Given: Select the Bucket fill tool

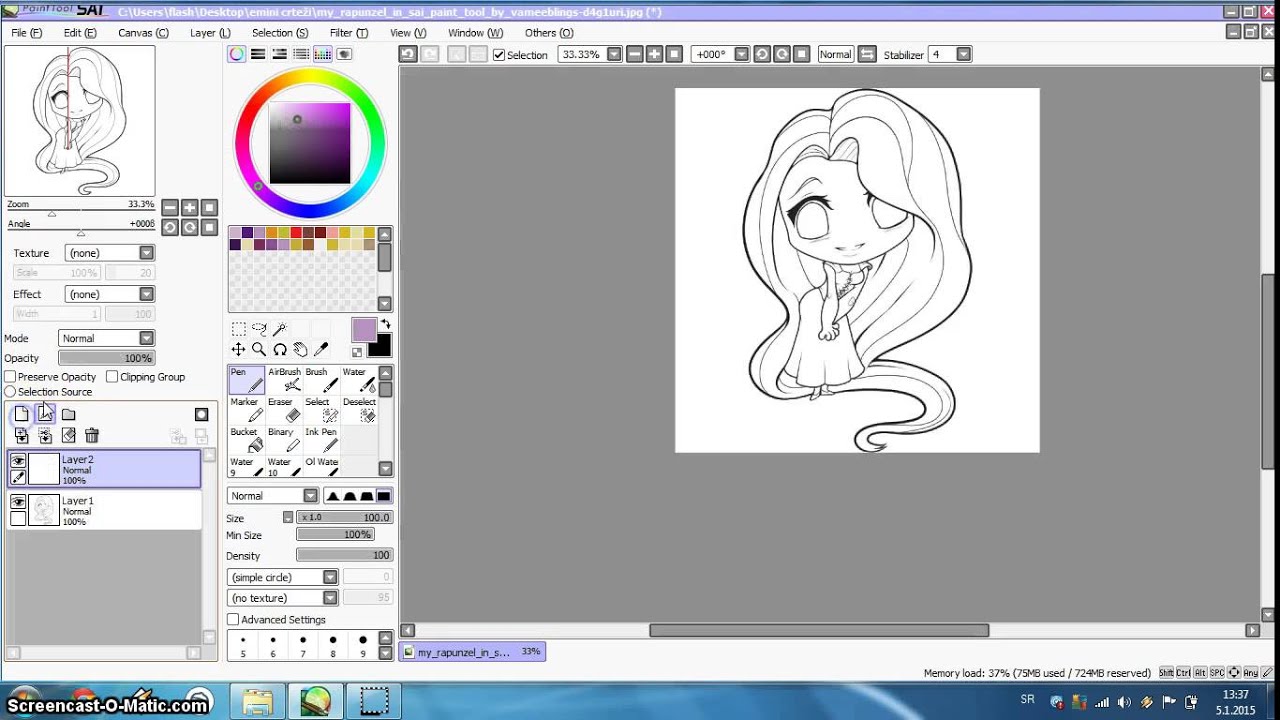Looking at the screenshot, I should pyautogui.click(x=247, y=441).
